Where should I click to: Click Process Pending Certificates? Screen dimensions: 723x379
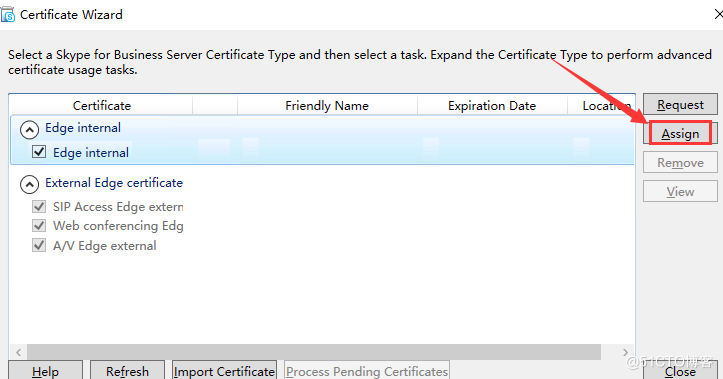point(367,371)
